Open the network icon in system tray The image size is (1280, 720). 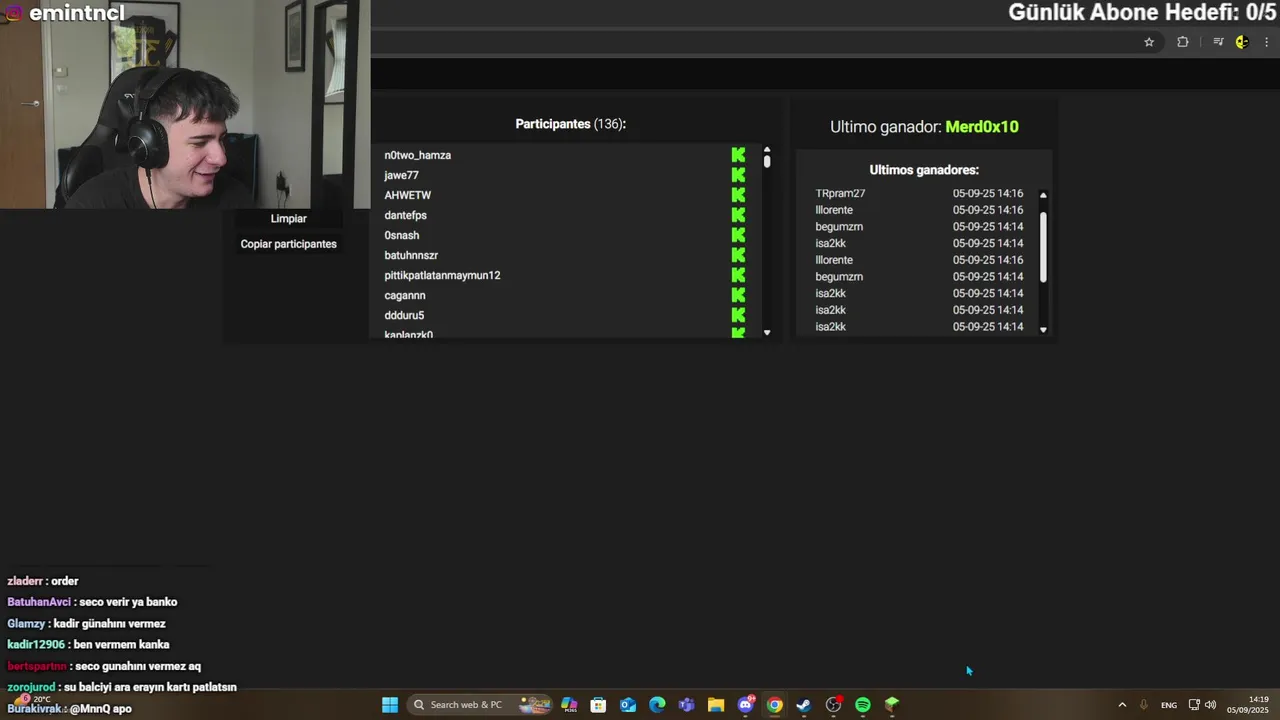1194,705
